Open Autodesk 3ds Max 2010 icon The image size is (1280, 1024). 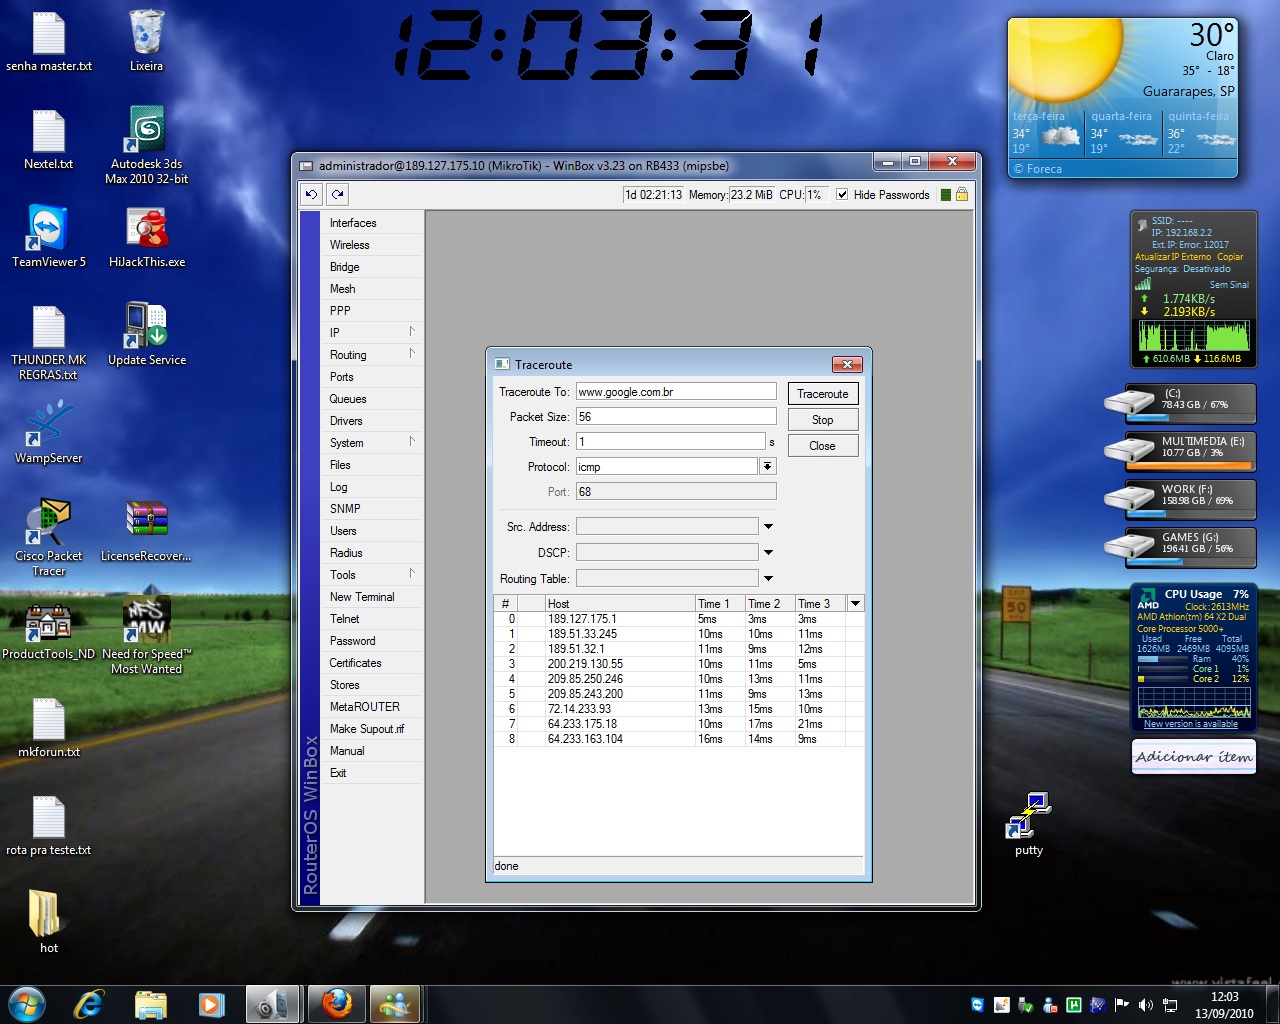[x=147, y=145]
